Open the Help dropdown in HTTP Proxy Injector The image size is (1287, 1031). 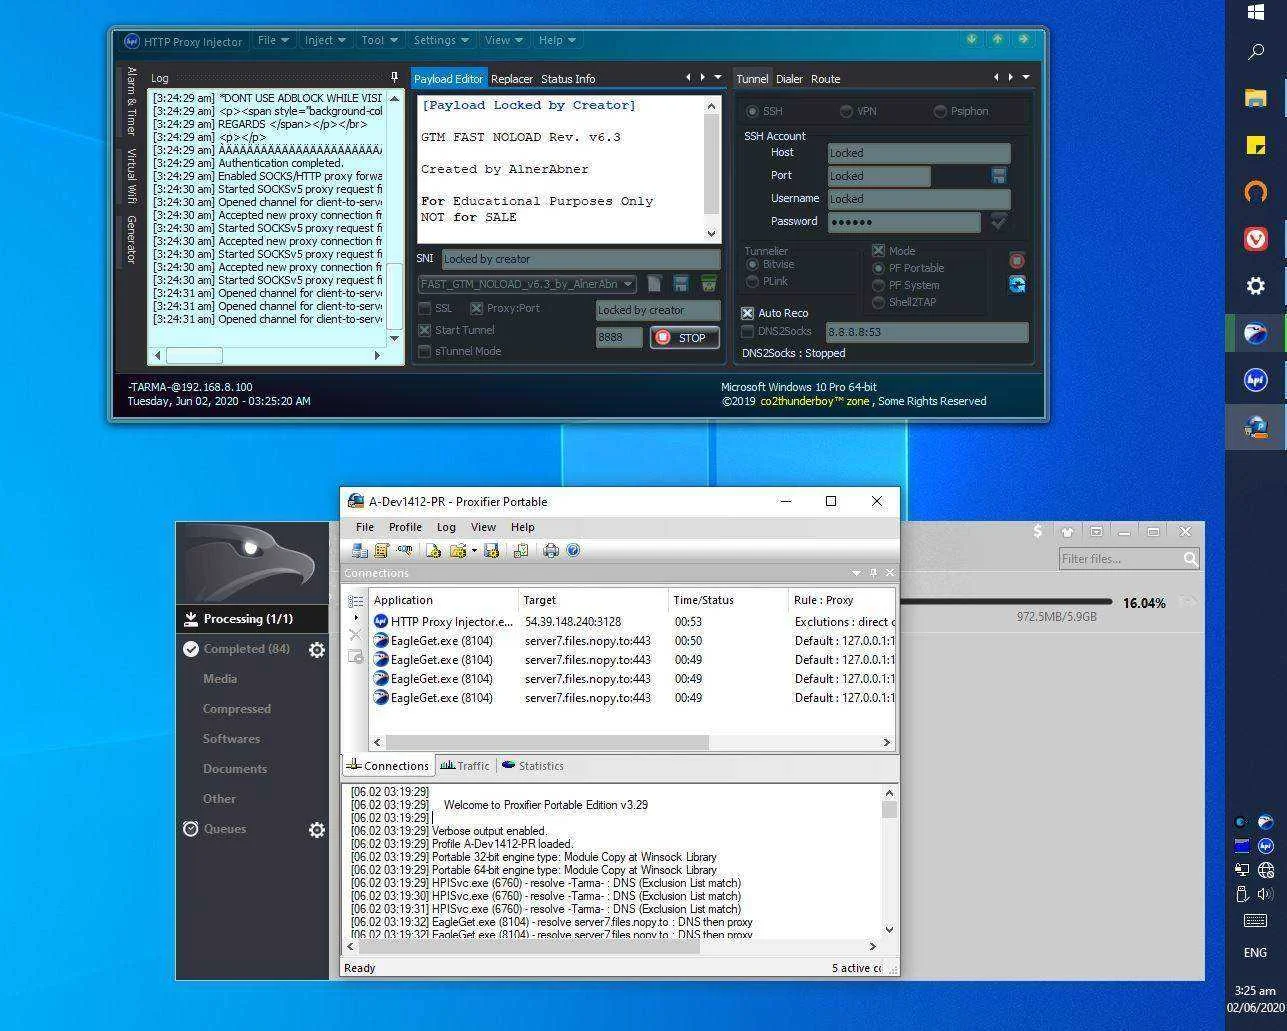pos(557,40)
